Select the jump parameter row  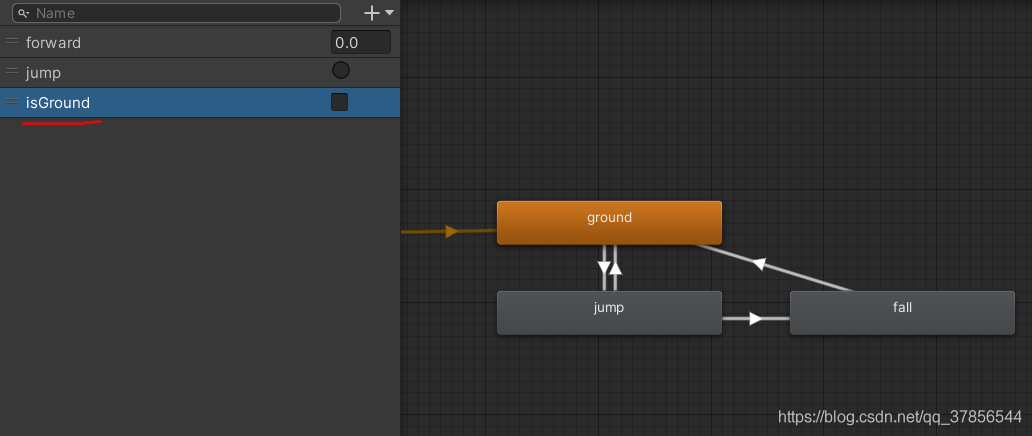[x=200, y=72]
